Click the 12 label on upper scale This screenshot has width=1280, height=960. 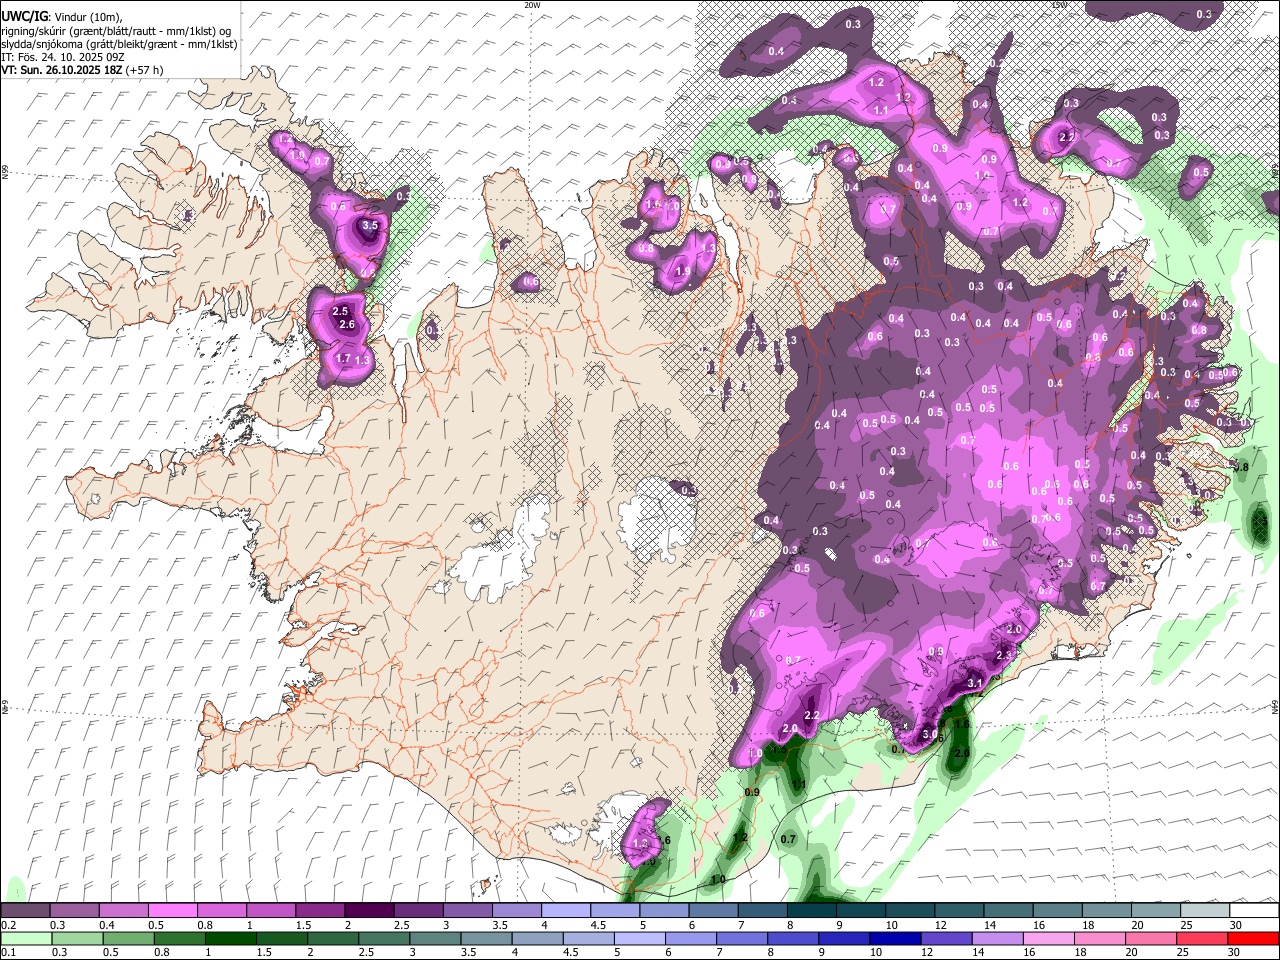tap(940, 925)
